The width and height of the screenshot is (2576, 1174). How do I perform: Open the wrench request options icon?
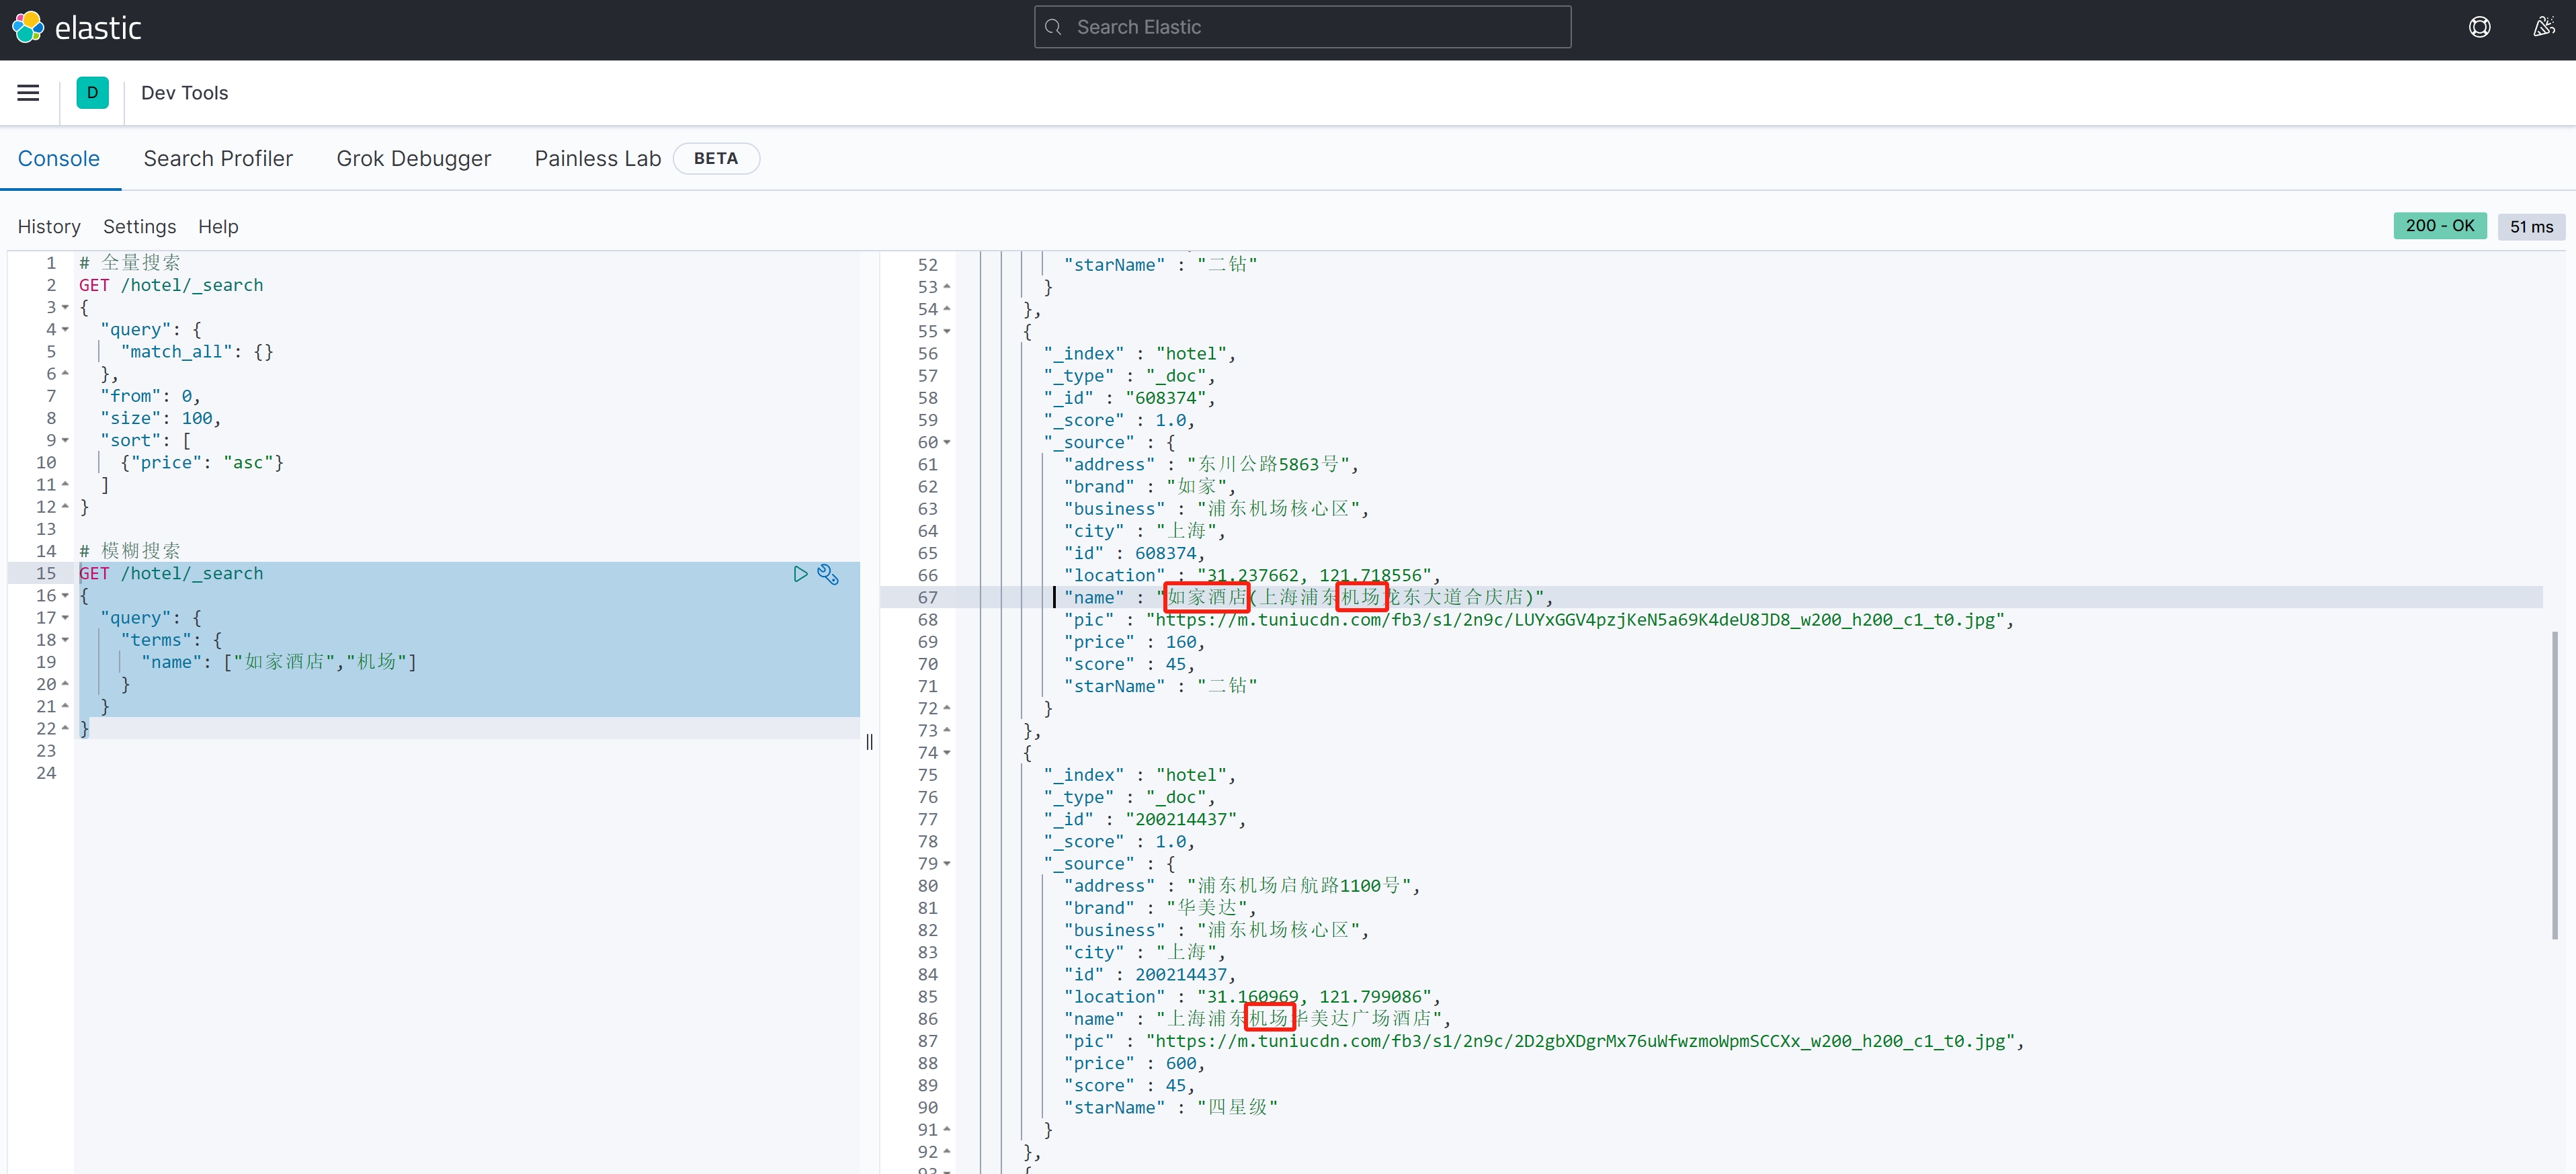click(x=828, y=574)
